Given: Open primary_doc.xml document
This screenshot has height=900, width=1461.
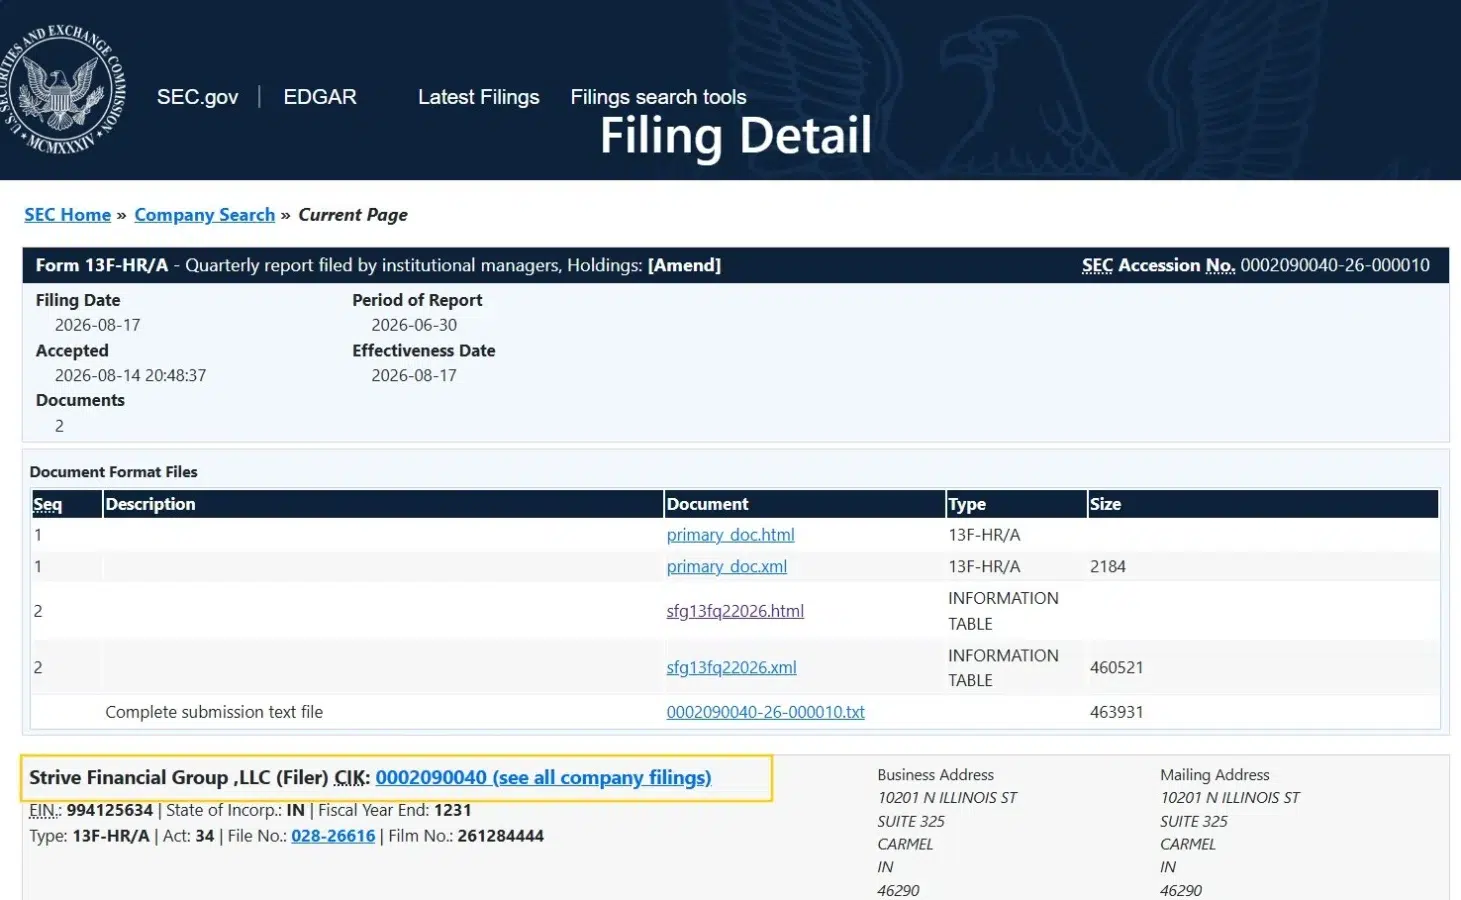Looking at the screenshot, I should tap(726, 566).
